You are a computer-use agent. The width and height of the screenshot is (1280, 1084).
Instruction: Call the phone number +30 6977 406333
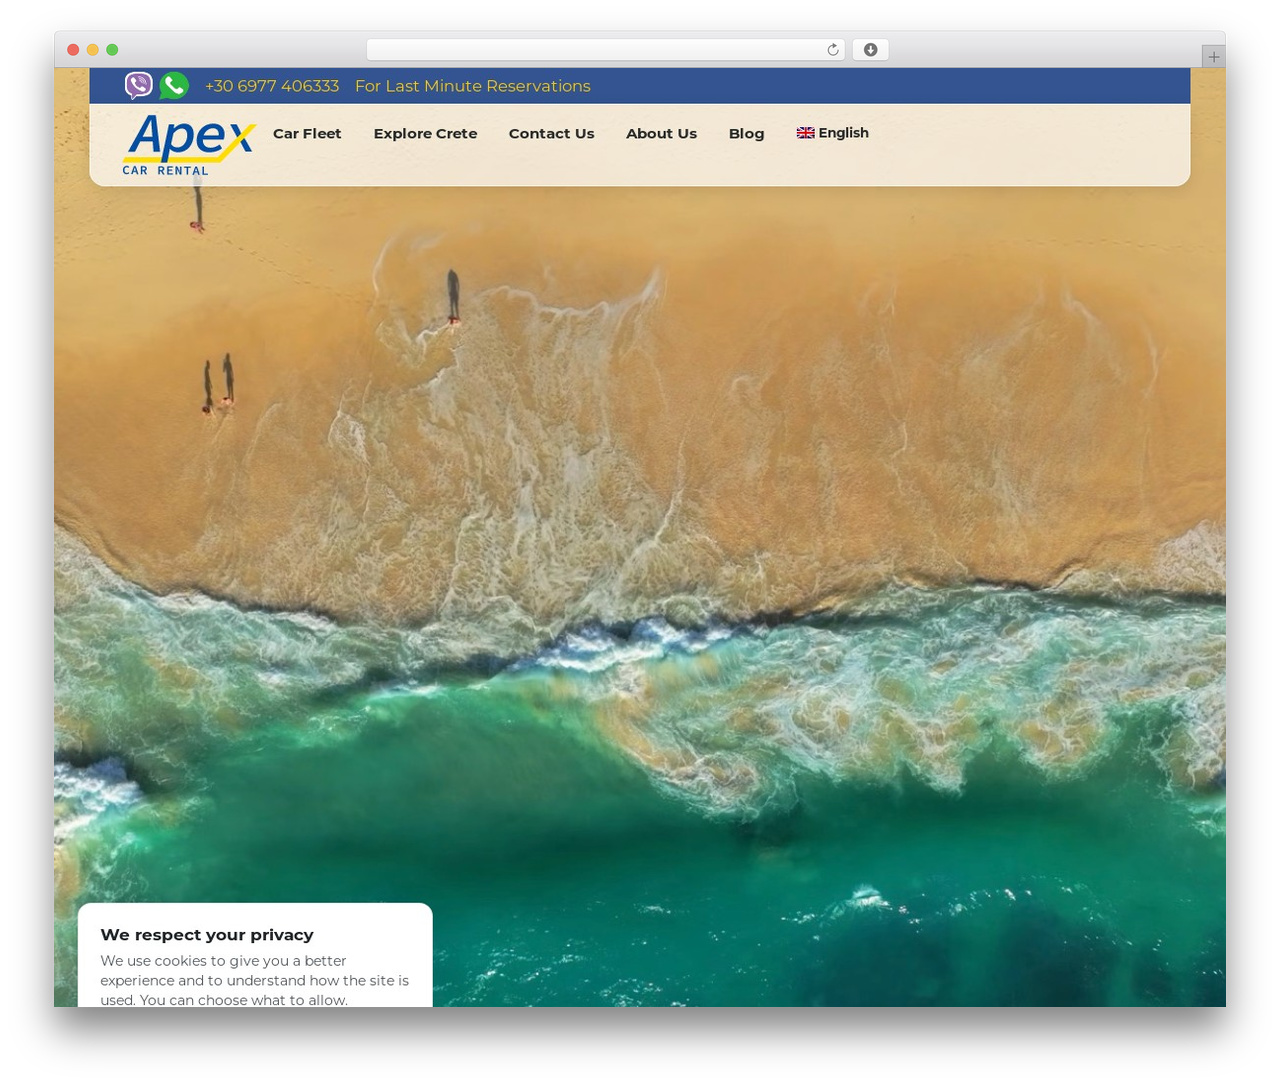[272, 86]
